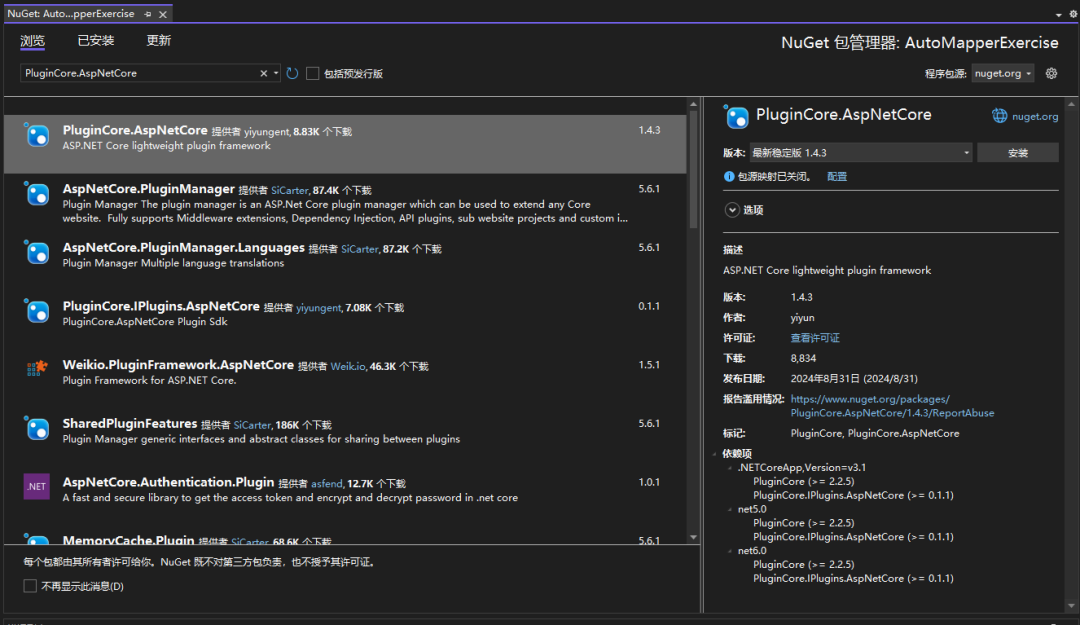Select the PluginCore.IPlugins.AspNetCore package name
This screenshot has width=1080, height=625.
[161, 306]
